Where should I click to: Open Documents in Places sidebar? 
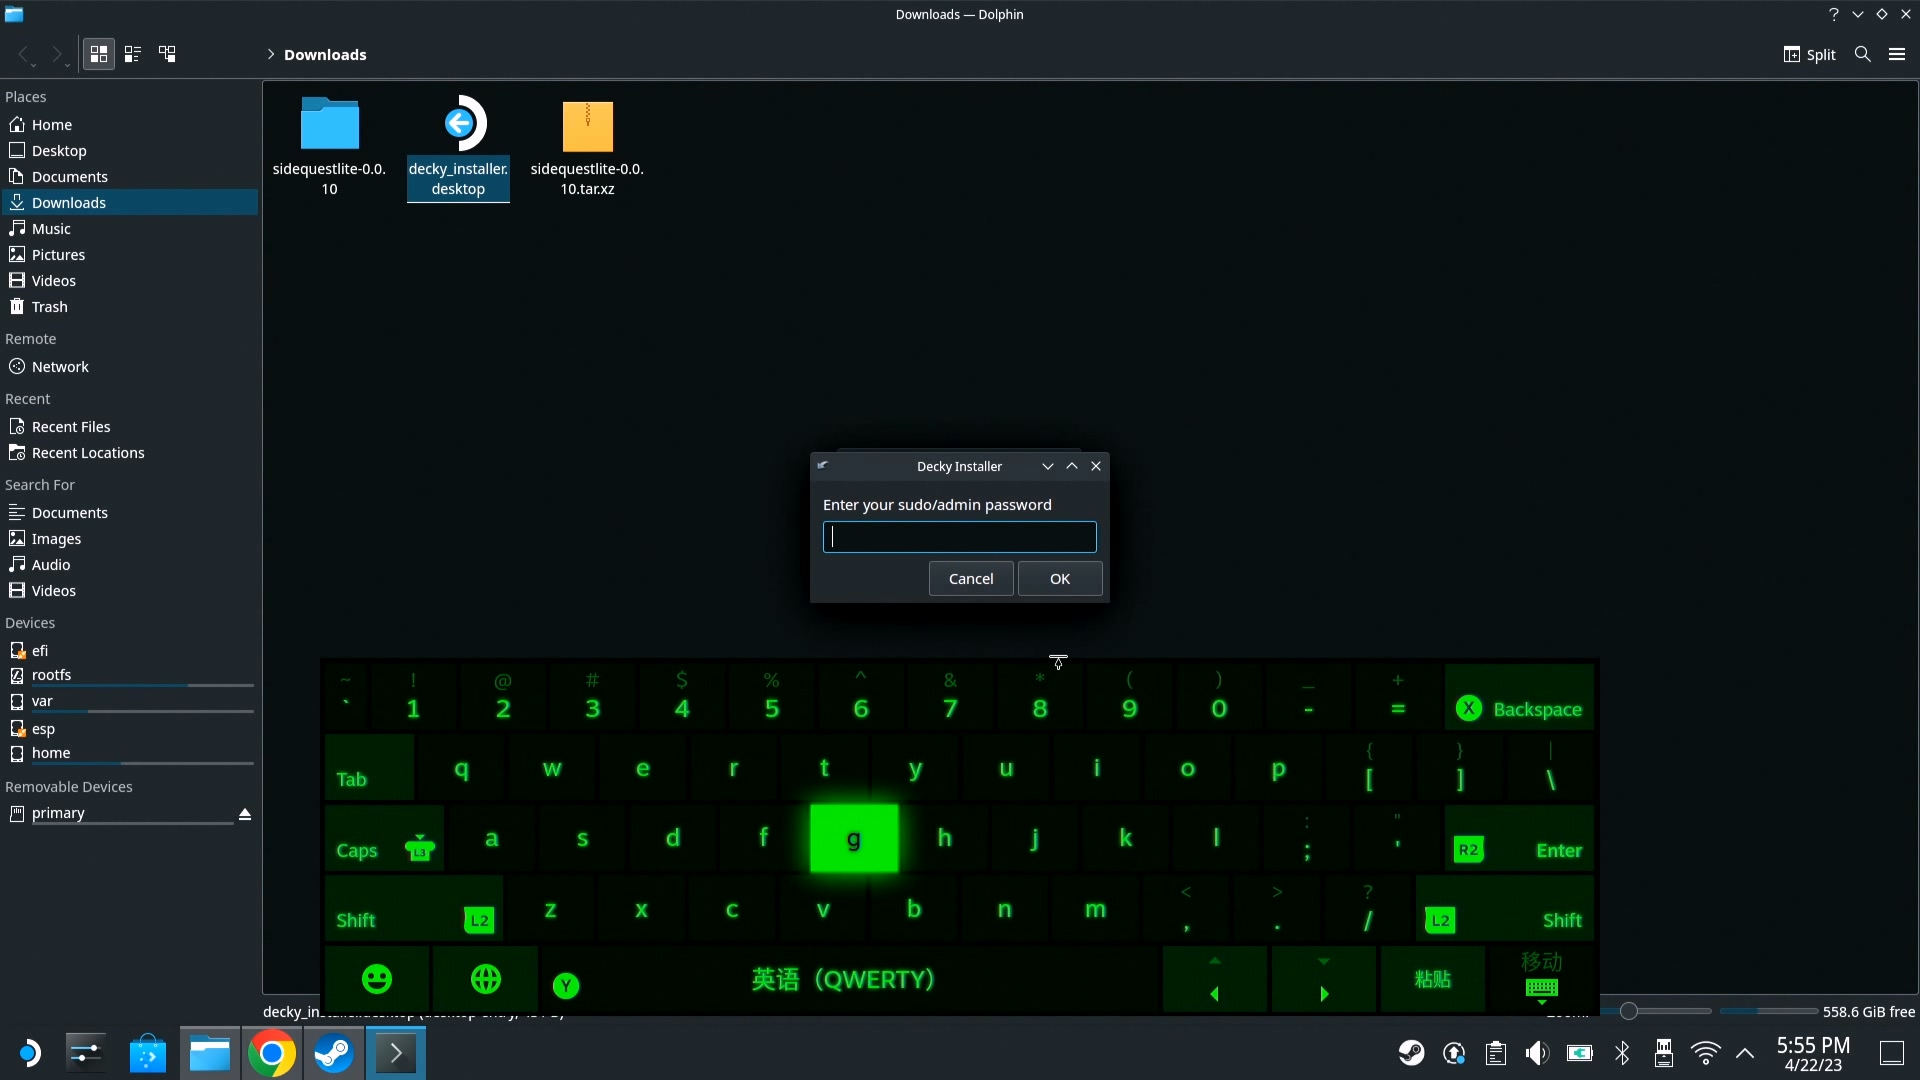pyautogui.click(x=69, y=177)
